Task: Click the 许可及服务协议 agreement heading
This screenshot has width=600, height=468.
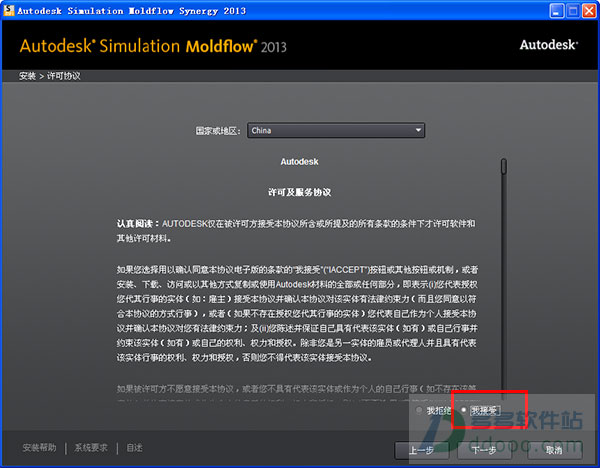Action: 299,192
